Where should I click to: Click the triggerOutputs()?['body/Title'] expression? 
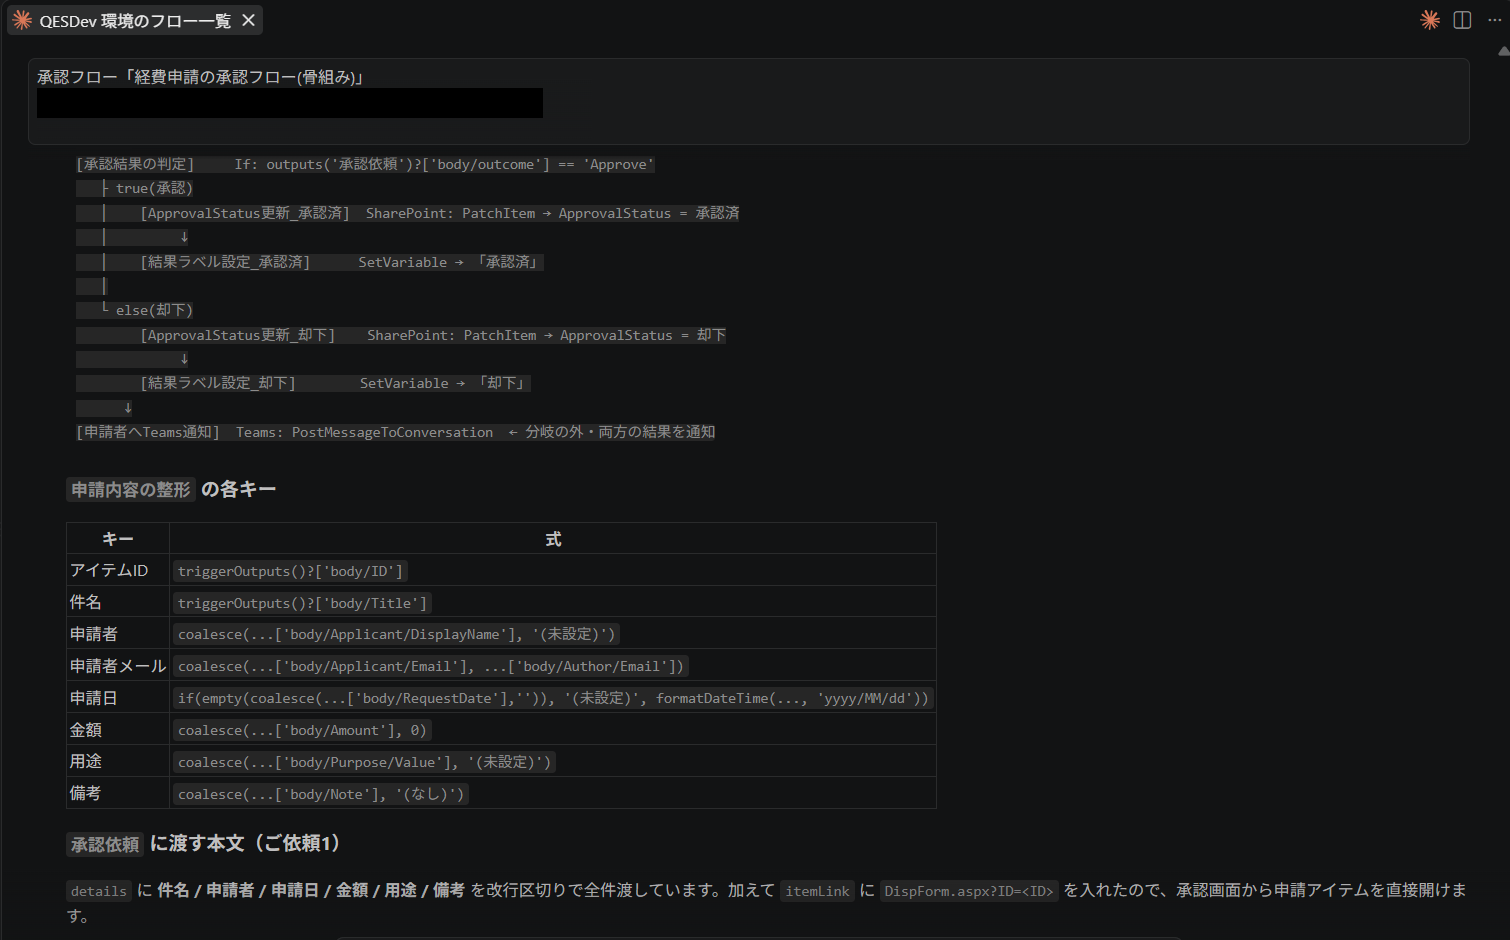302,603
